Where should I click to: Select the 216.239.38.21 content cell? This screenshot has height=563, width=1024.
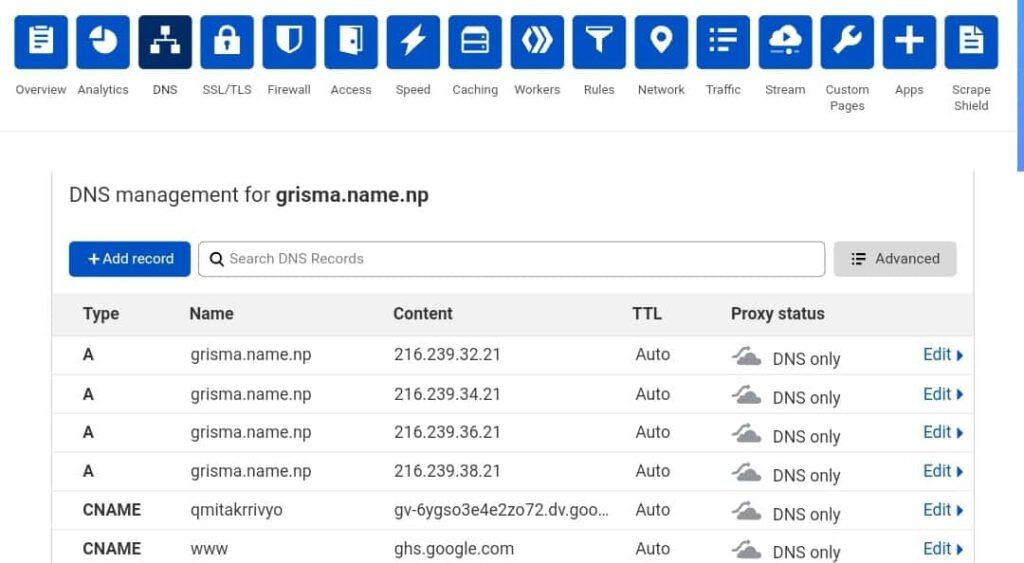coord(447,472)
